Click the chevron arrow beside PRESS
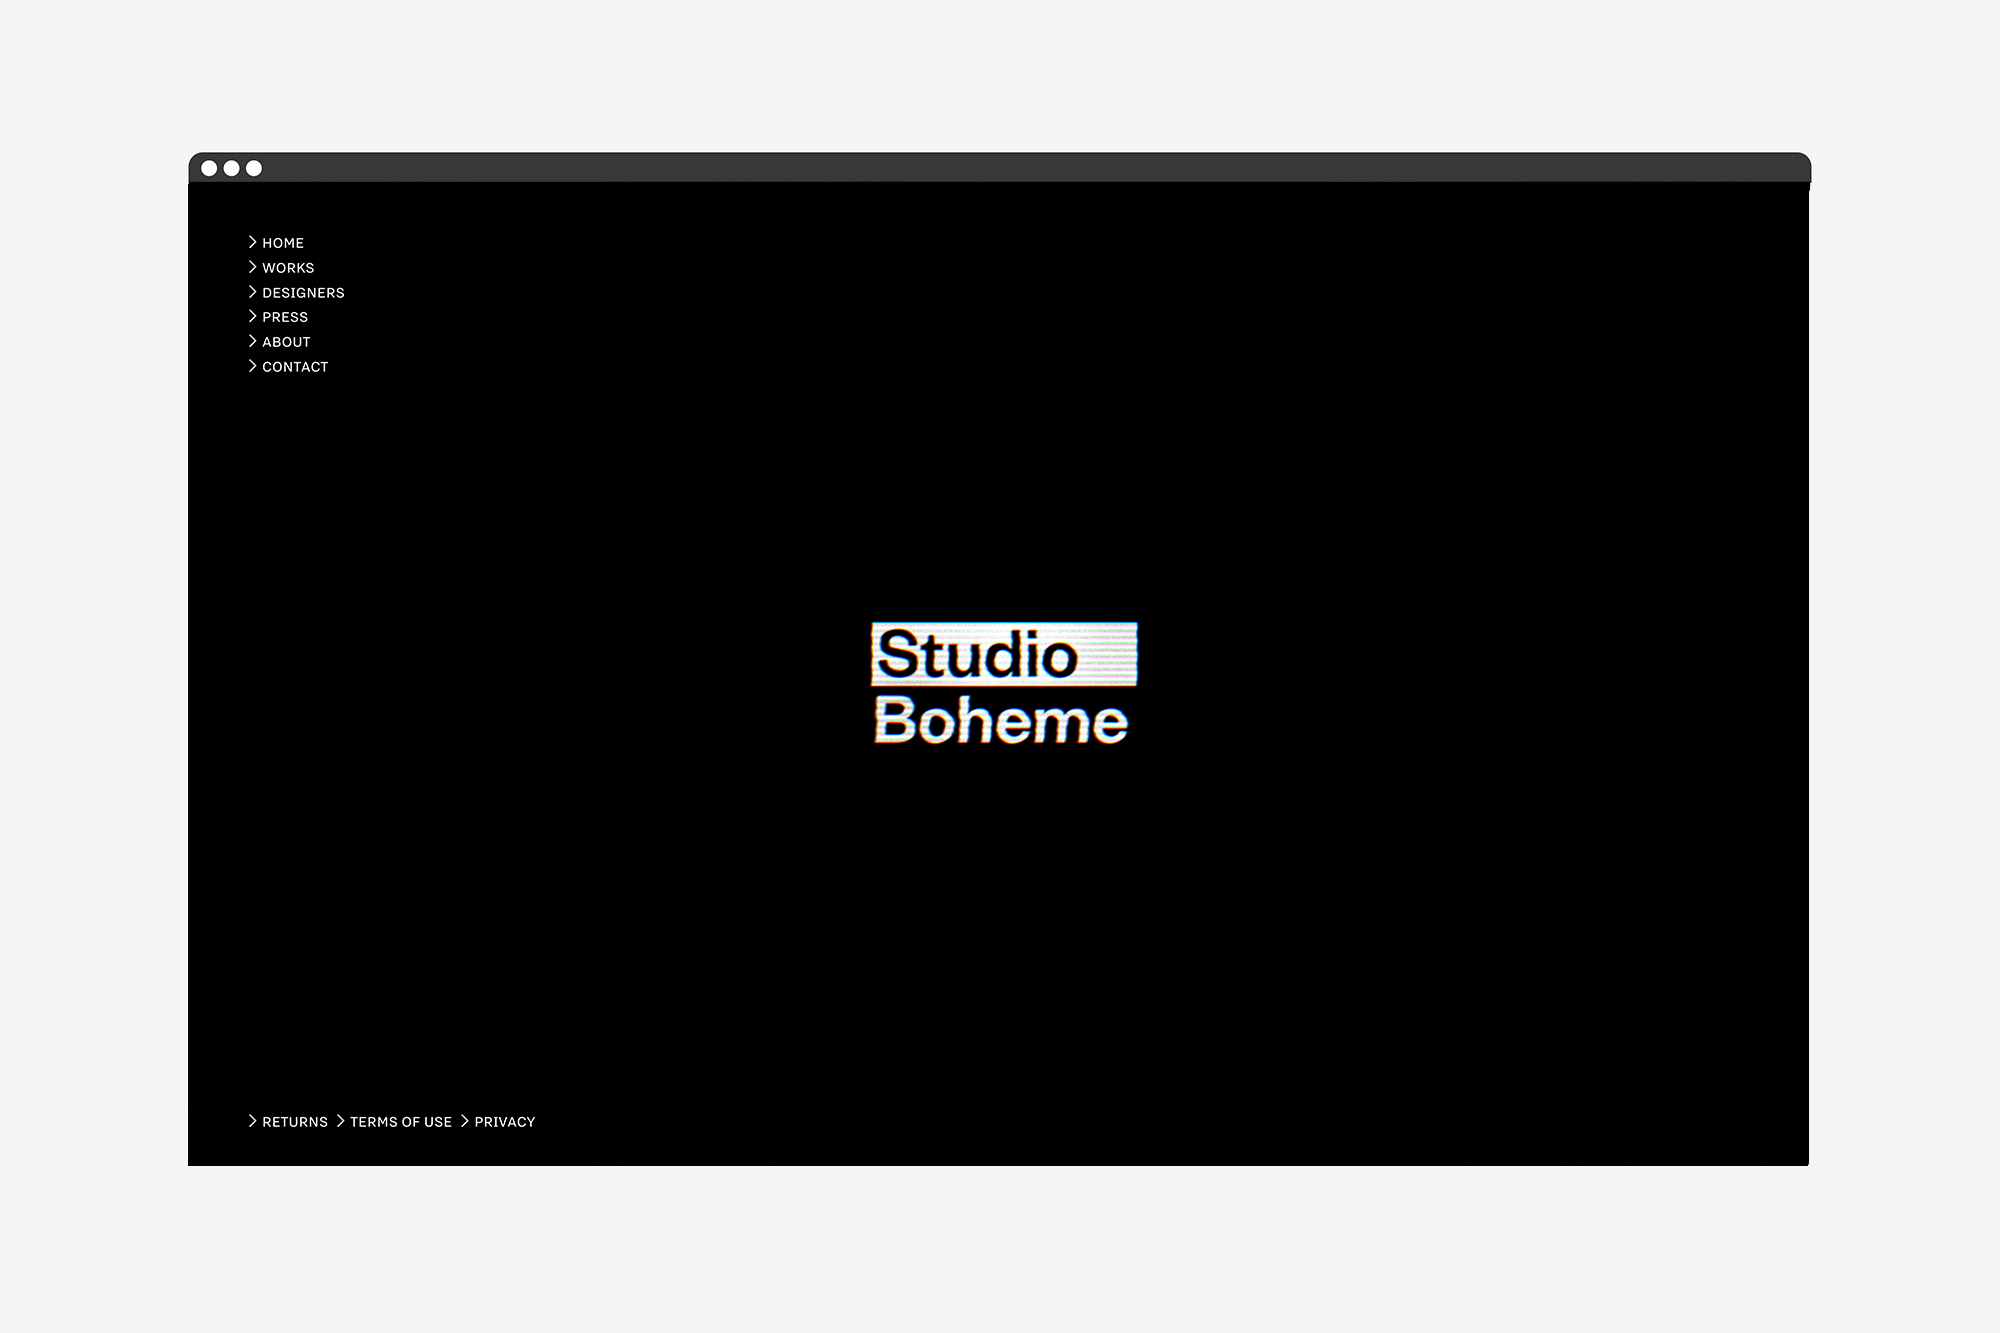The image size is (2000, 1333). [x=253, y=316]
